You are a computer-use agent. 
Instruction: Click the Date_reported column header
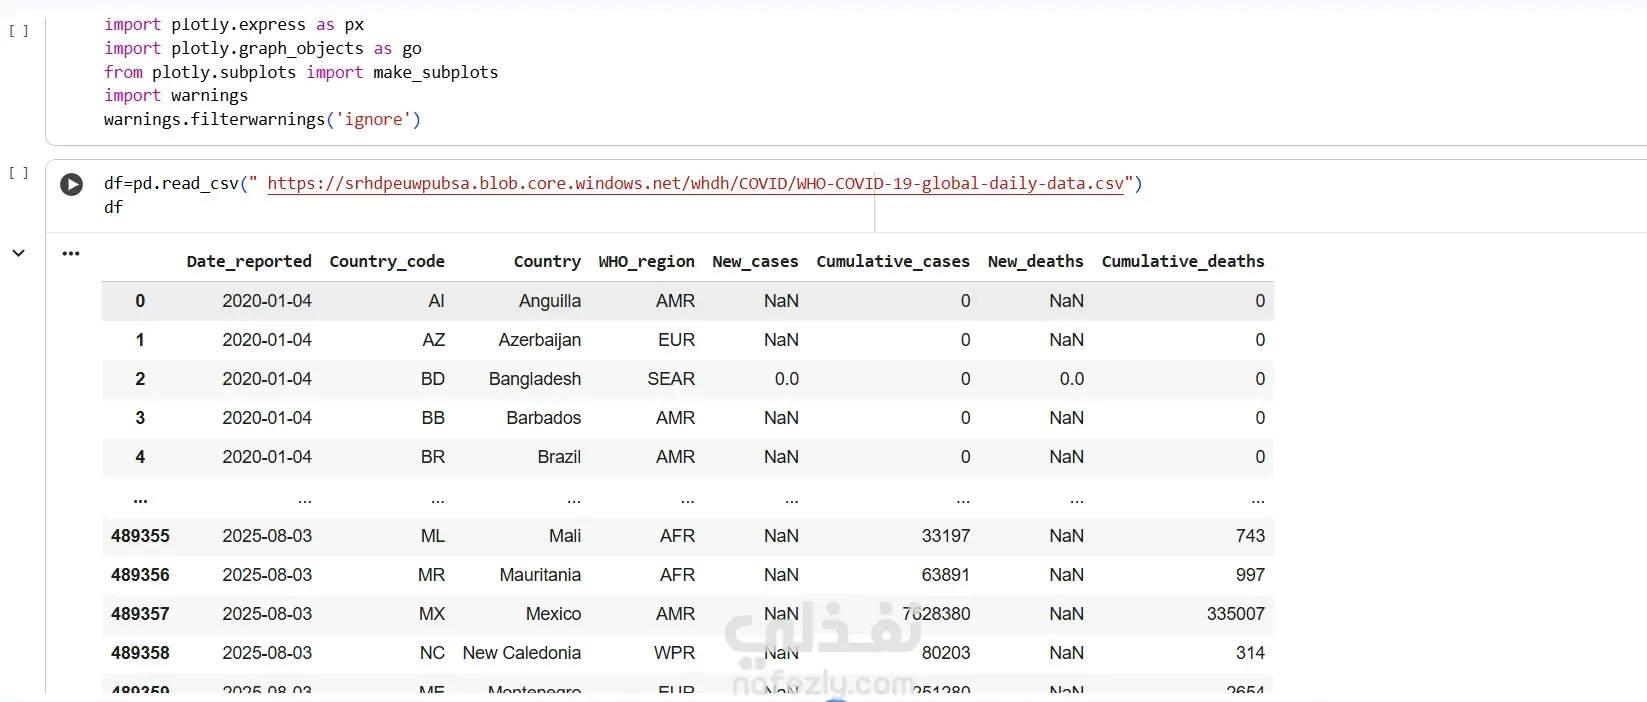[249, 262]
